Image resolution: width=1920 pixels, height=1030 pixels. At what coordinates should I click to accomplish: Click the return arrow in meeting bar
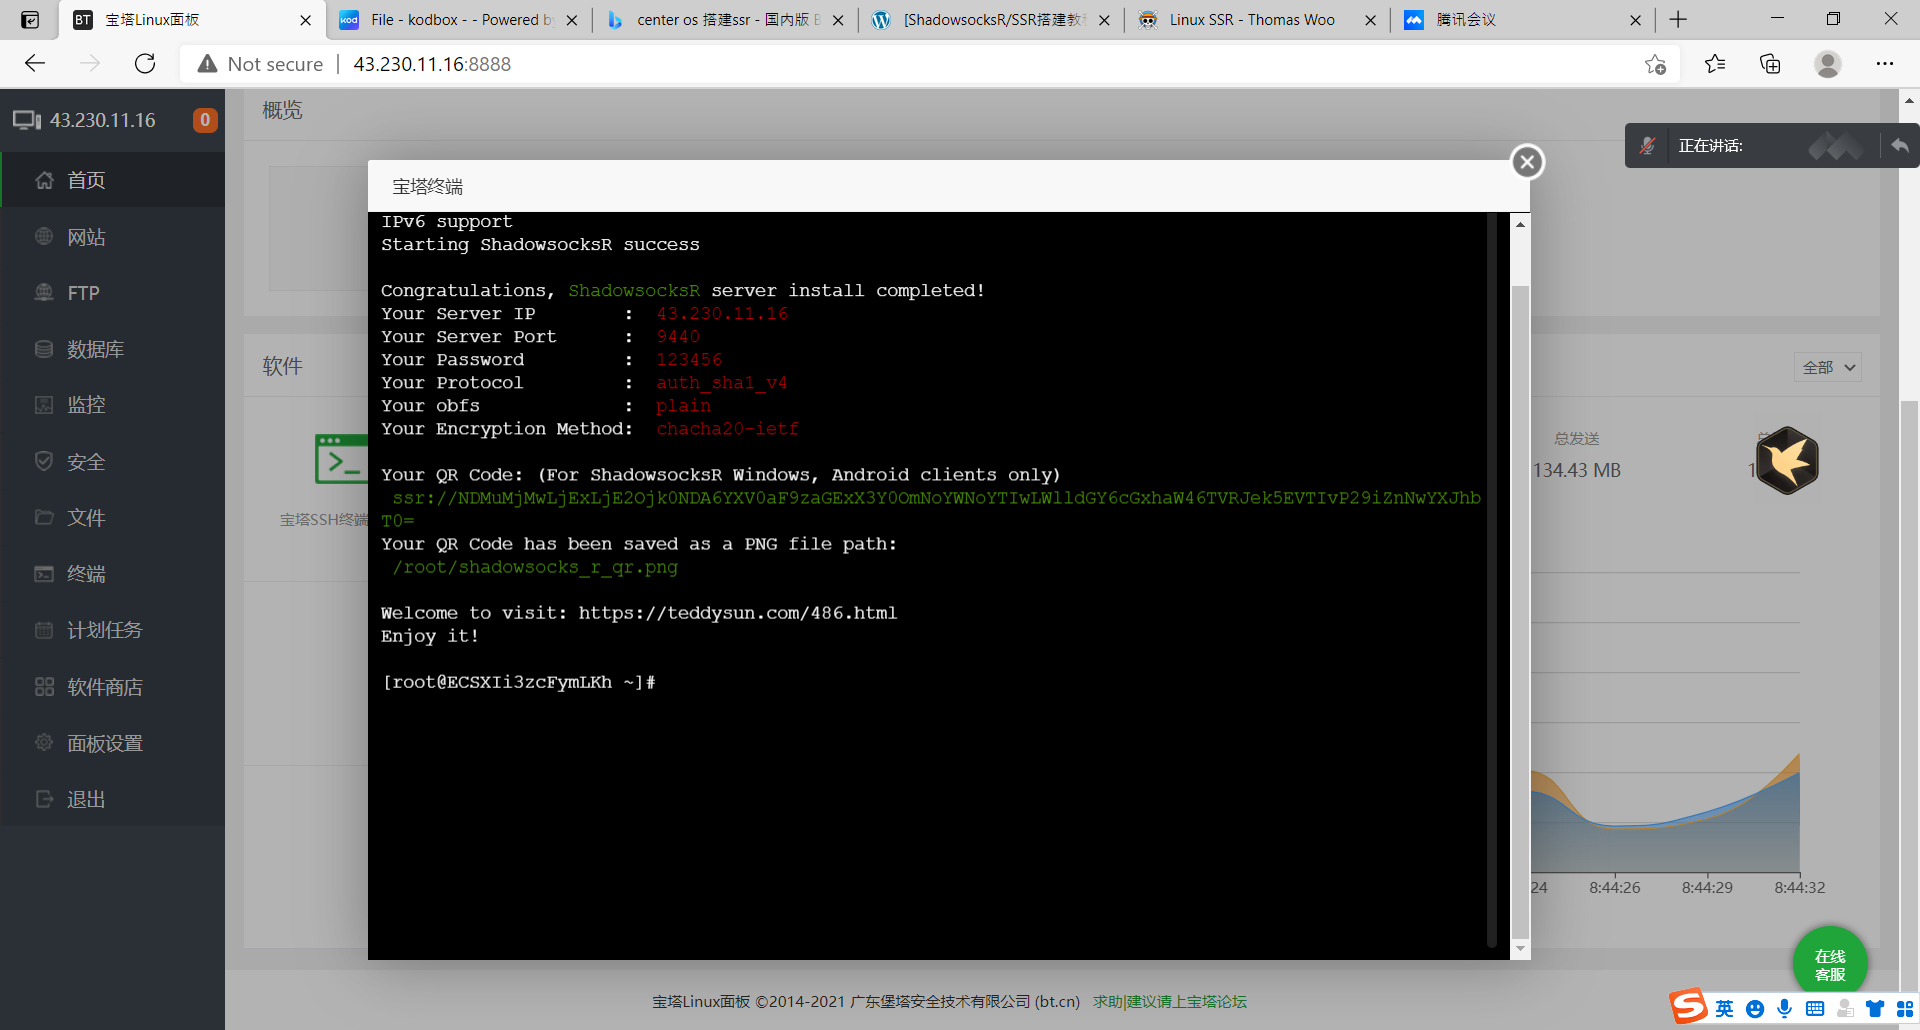[x=1899, y=146]
